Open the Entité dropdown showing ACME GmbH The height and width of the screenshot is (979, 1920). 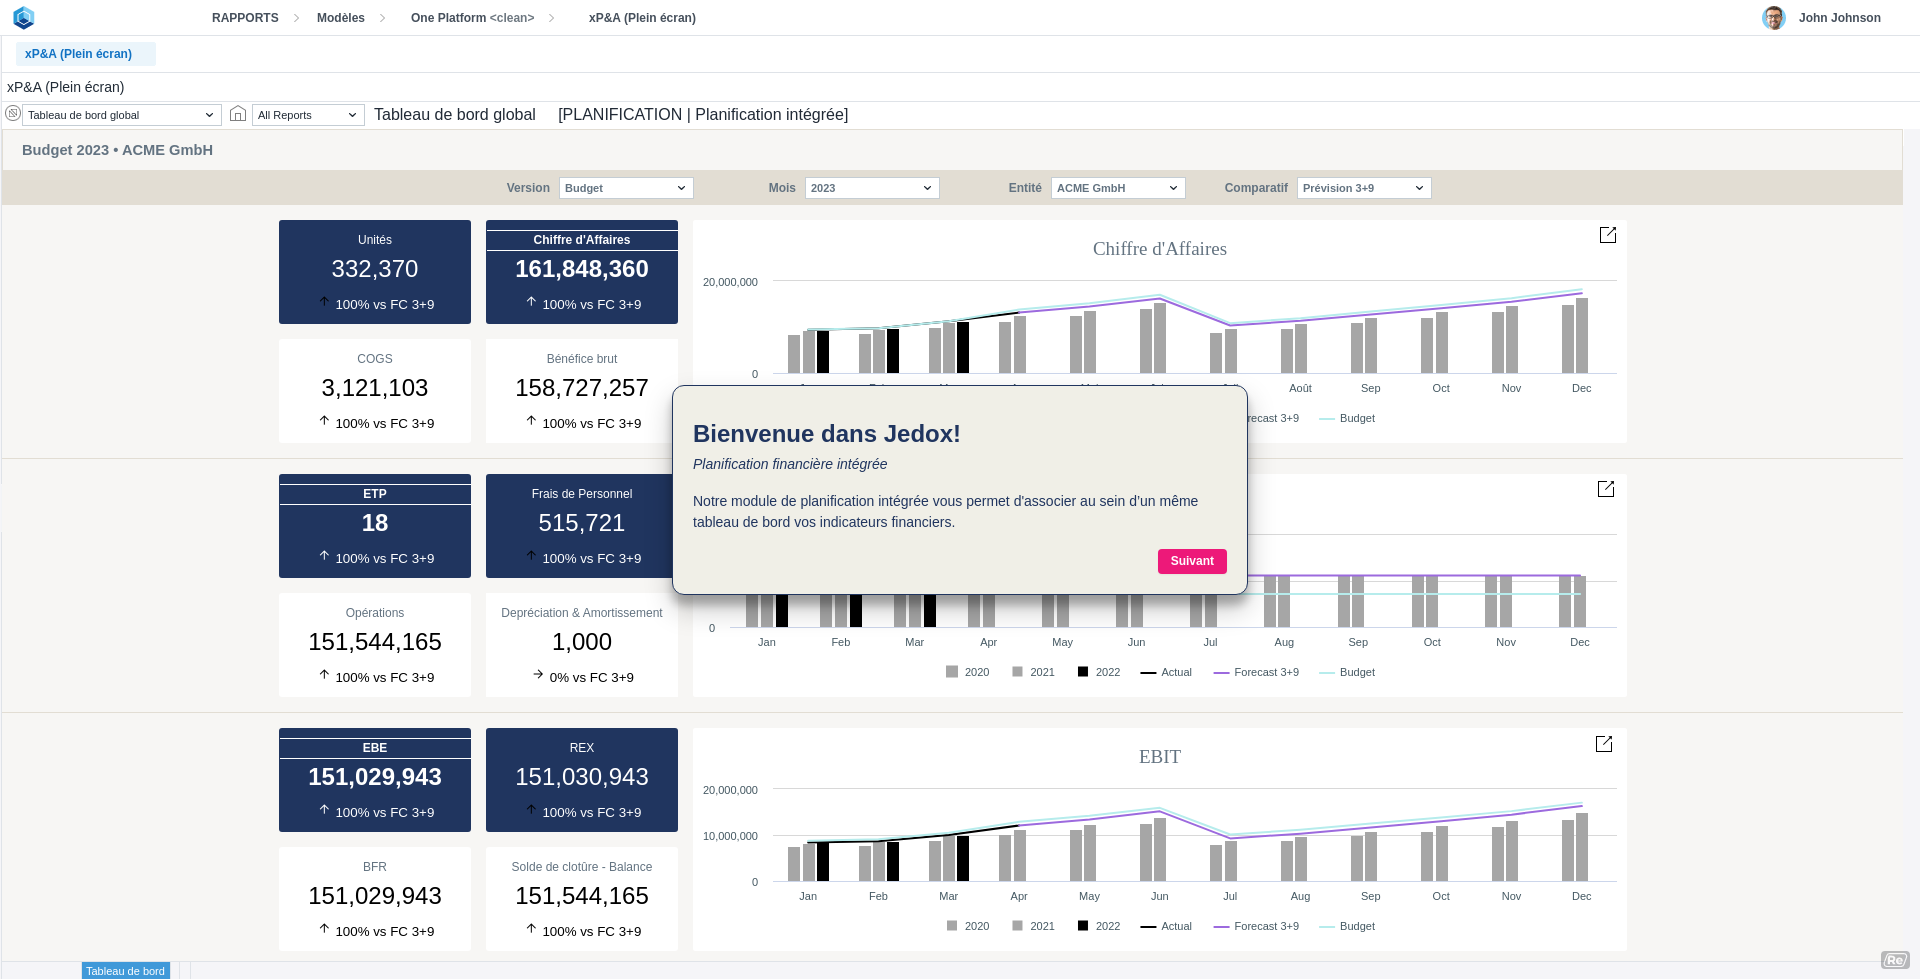tap(1117, 188)
